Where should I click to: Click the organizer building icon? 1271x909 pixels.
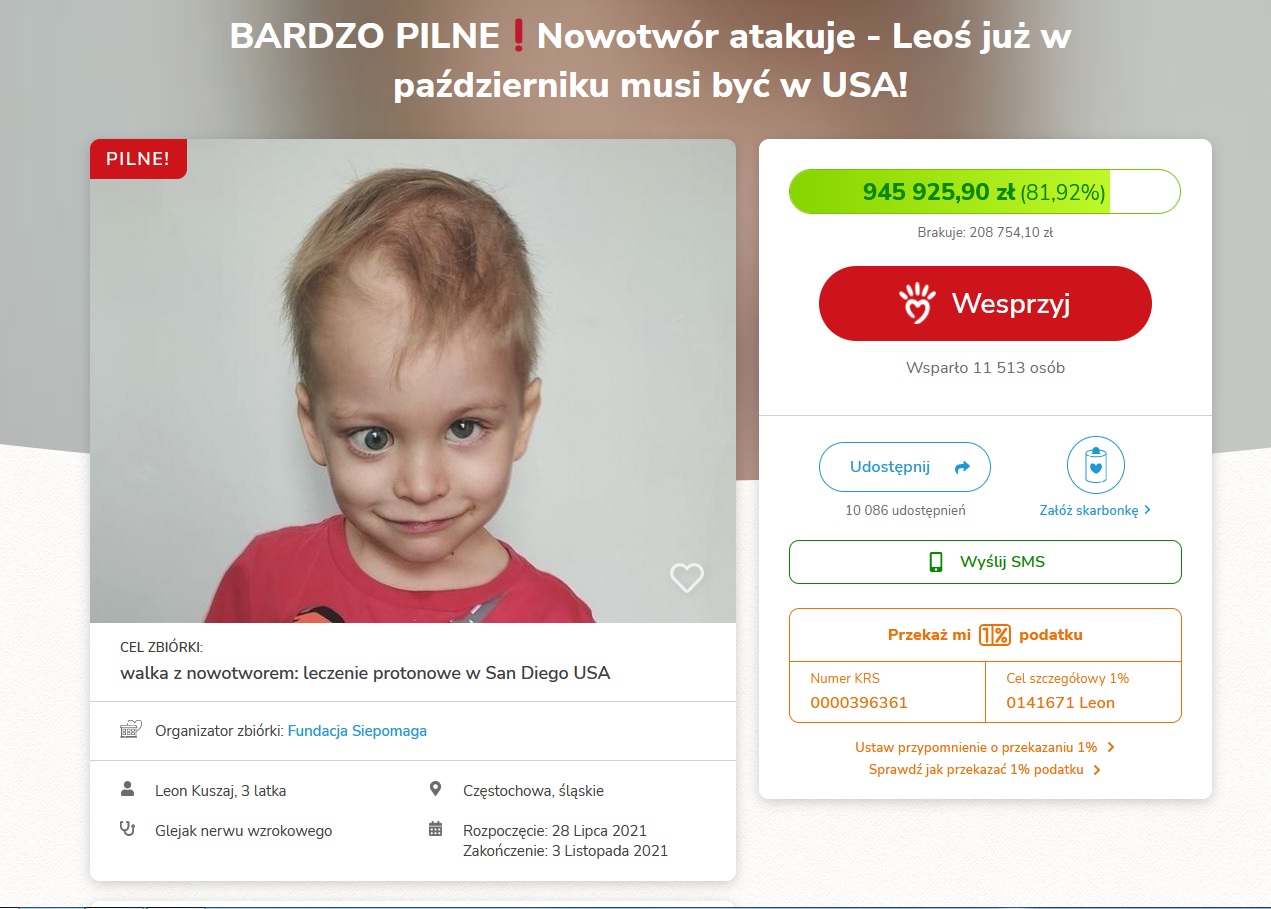pyautogui.click(x=131, y=730)
